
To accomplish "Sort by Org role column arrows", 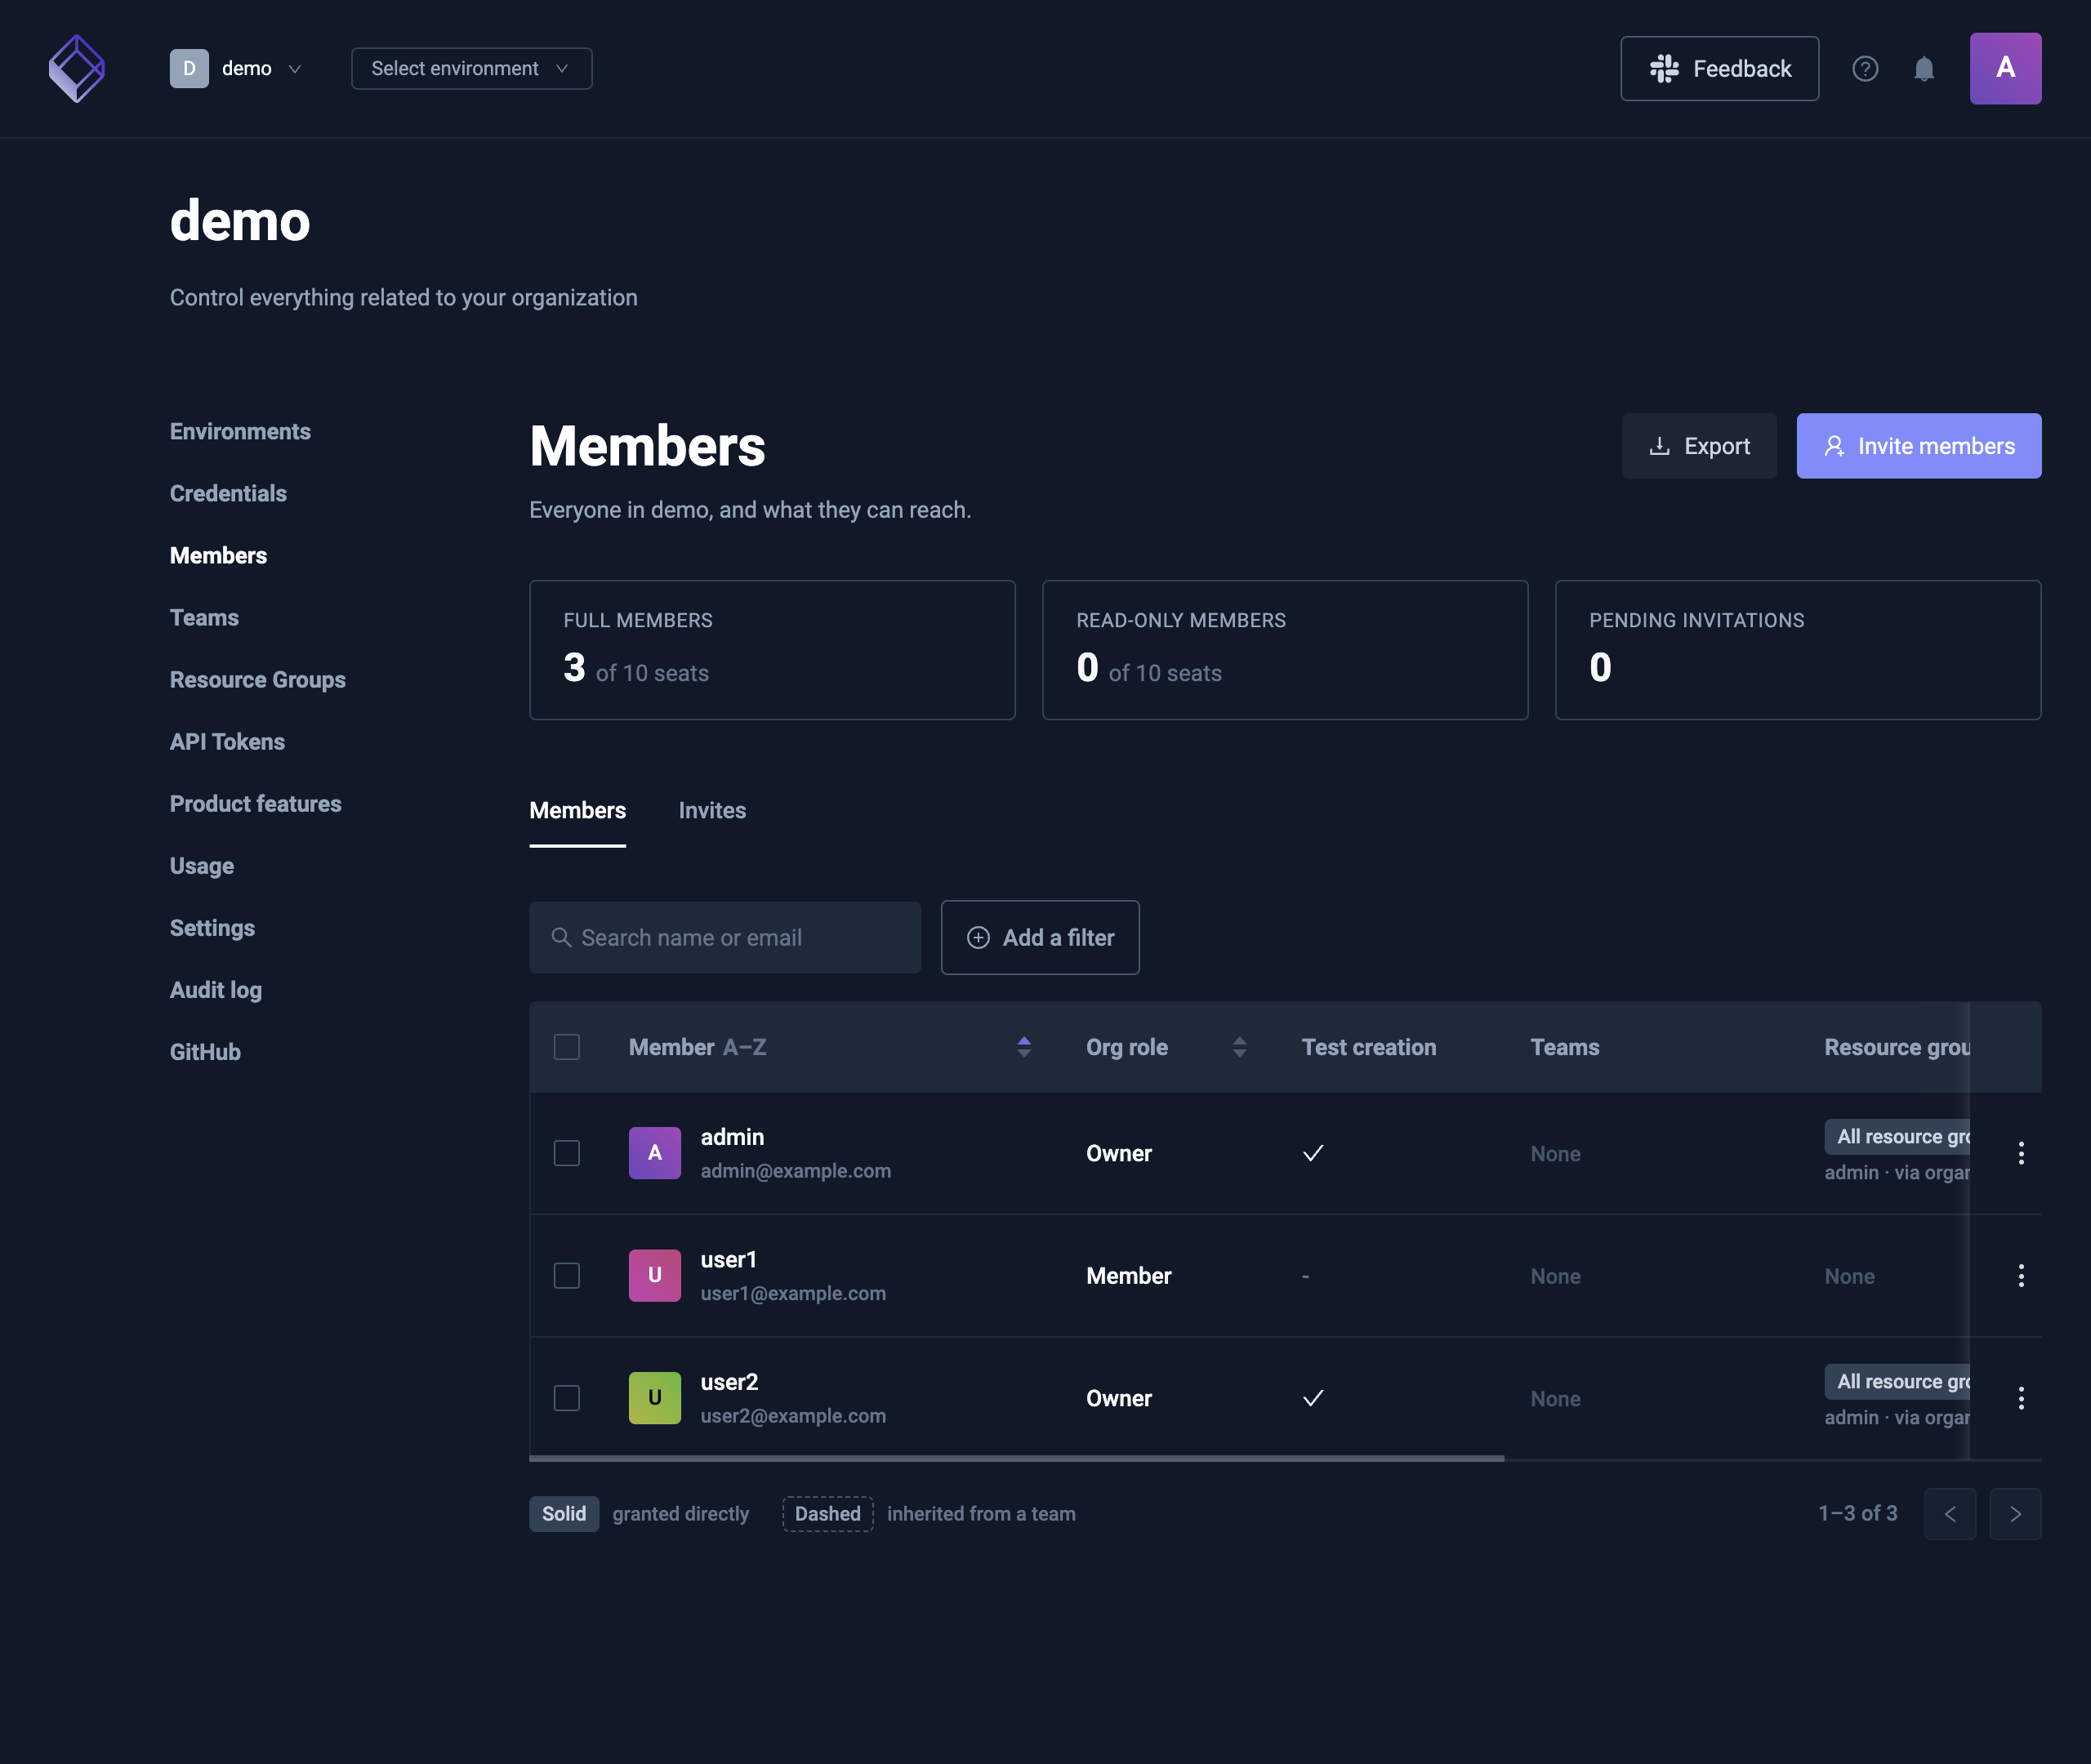I will click(1239, 1047).
